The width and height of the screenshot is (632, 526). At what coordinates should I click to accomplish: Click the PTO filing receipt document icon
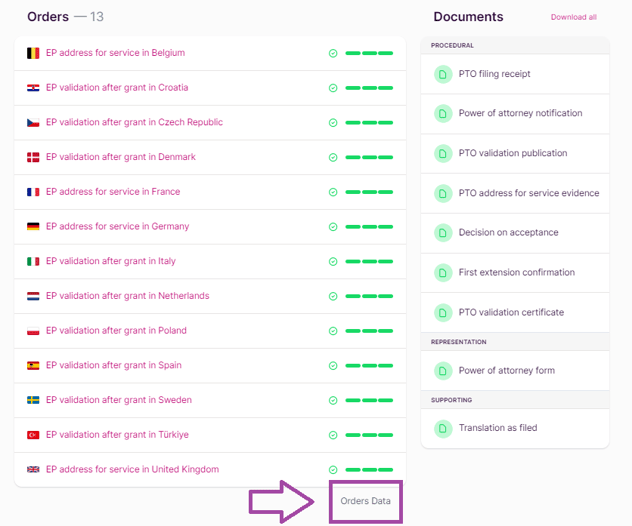coord(443,74)
